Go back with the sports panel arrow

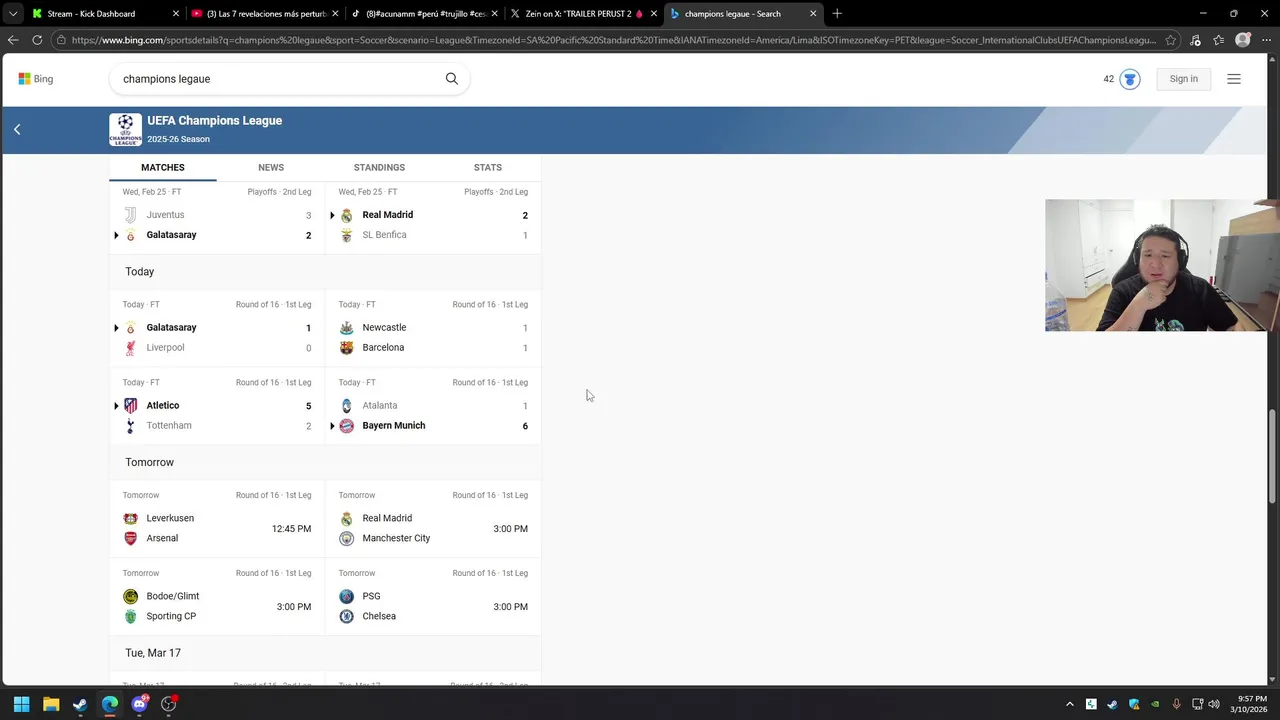pyautogui.click(x=17, y=129)
